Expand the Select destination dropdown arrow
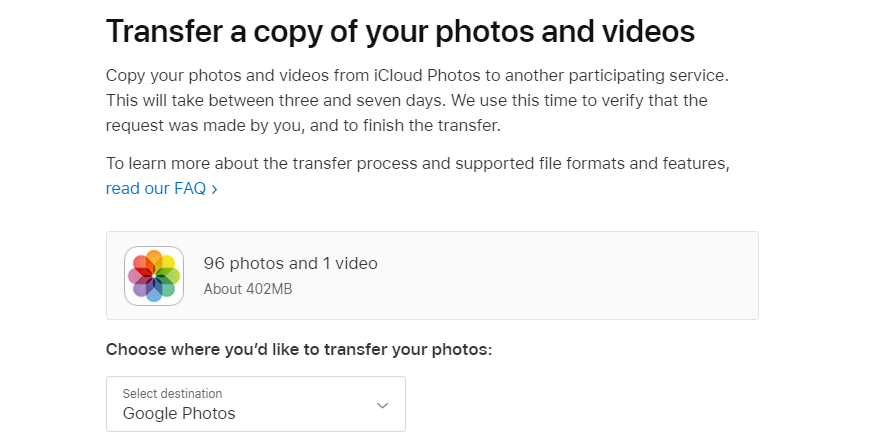876x438 pixels. tap(382, 405)
